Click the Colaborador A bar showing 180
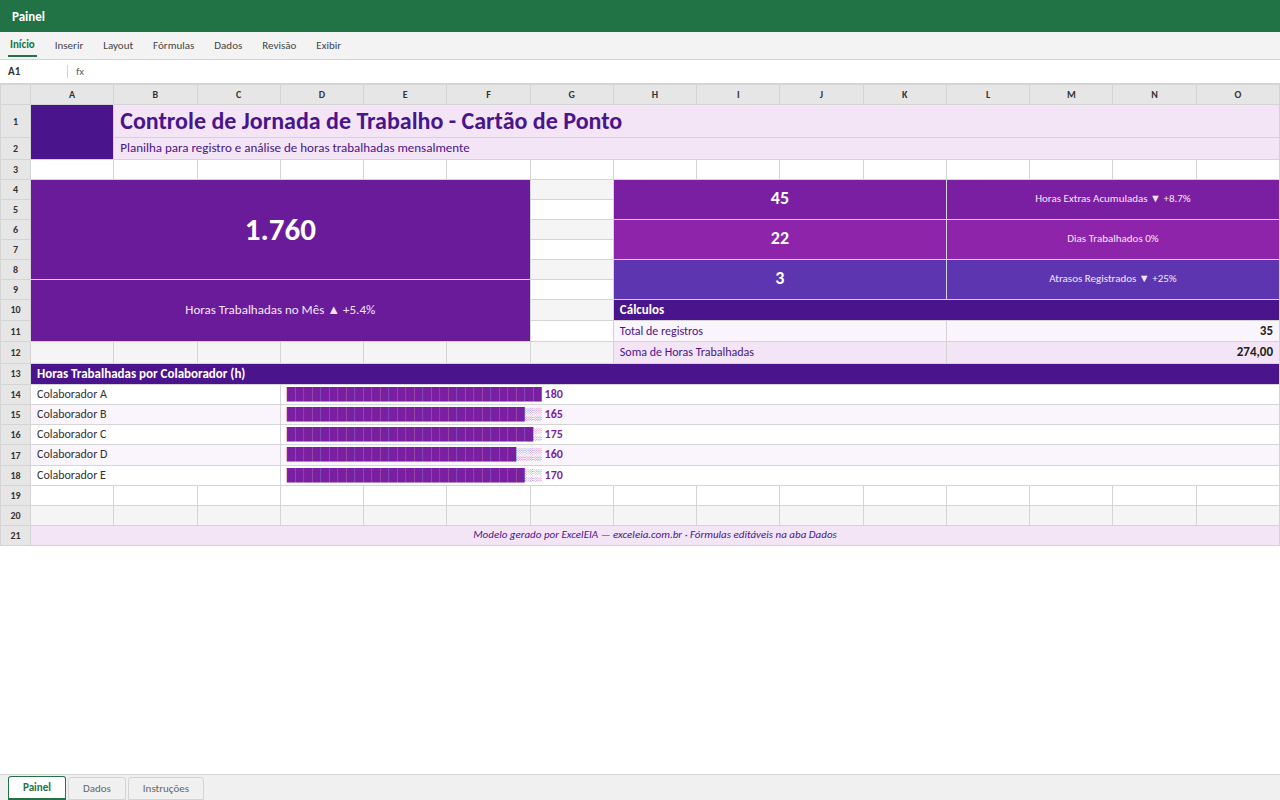Image resolution: width=1280 pixels, height=800 pixels. point(780,394)
